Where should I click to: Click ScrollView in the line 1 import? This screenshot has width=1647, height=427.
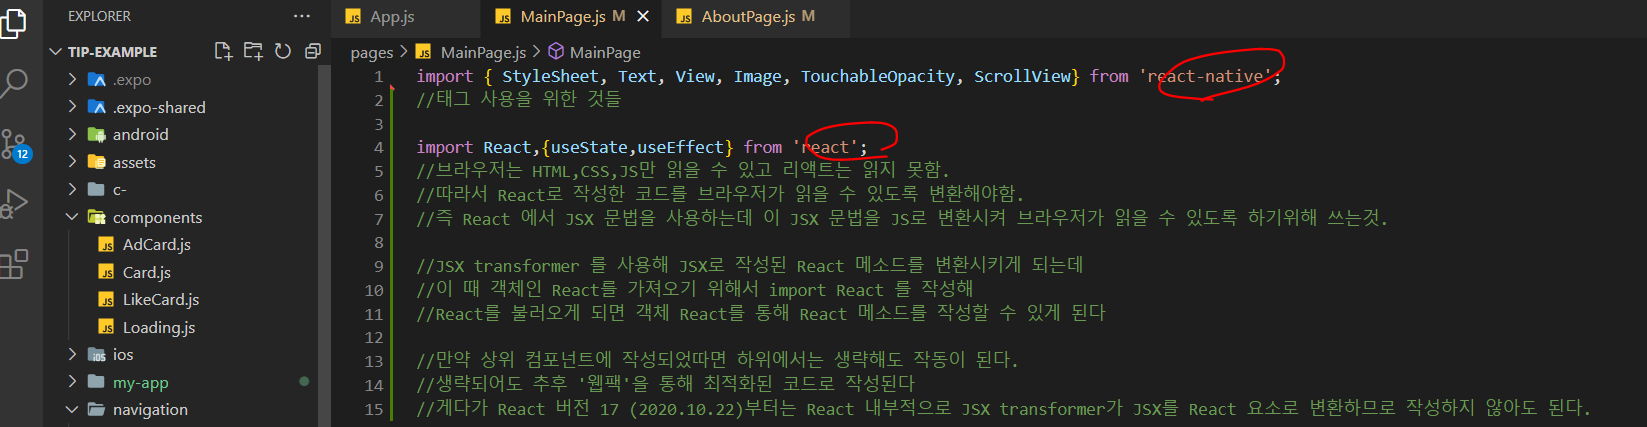[x=1023, y=77]
